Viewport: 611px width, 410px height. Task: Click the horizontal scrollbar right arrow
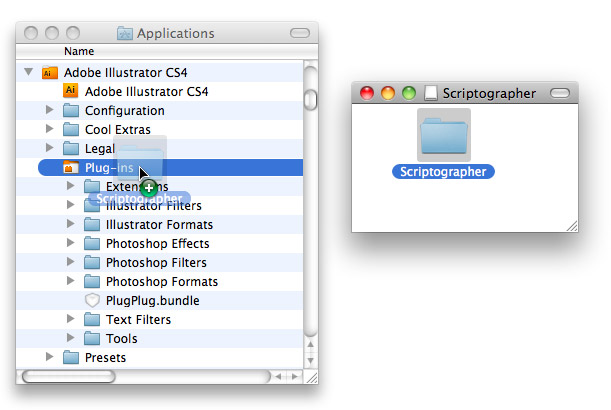295,376
